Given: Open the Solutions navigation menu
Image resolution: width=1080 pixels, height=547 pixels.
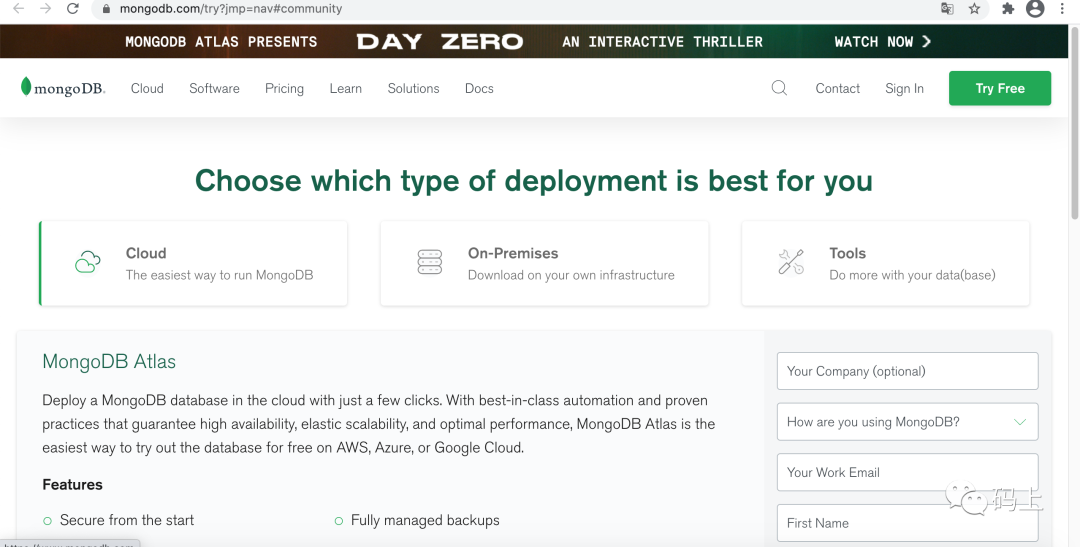Looking at the screenshot, I should point(413,88).
